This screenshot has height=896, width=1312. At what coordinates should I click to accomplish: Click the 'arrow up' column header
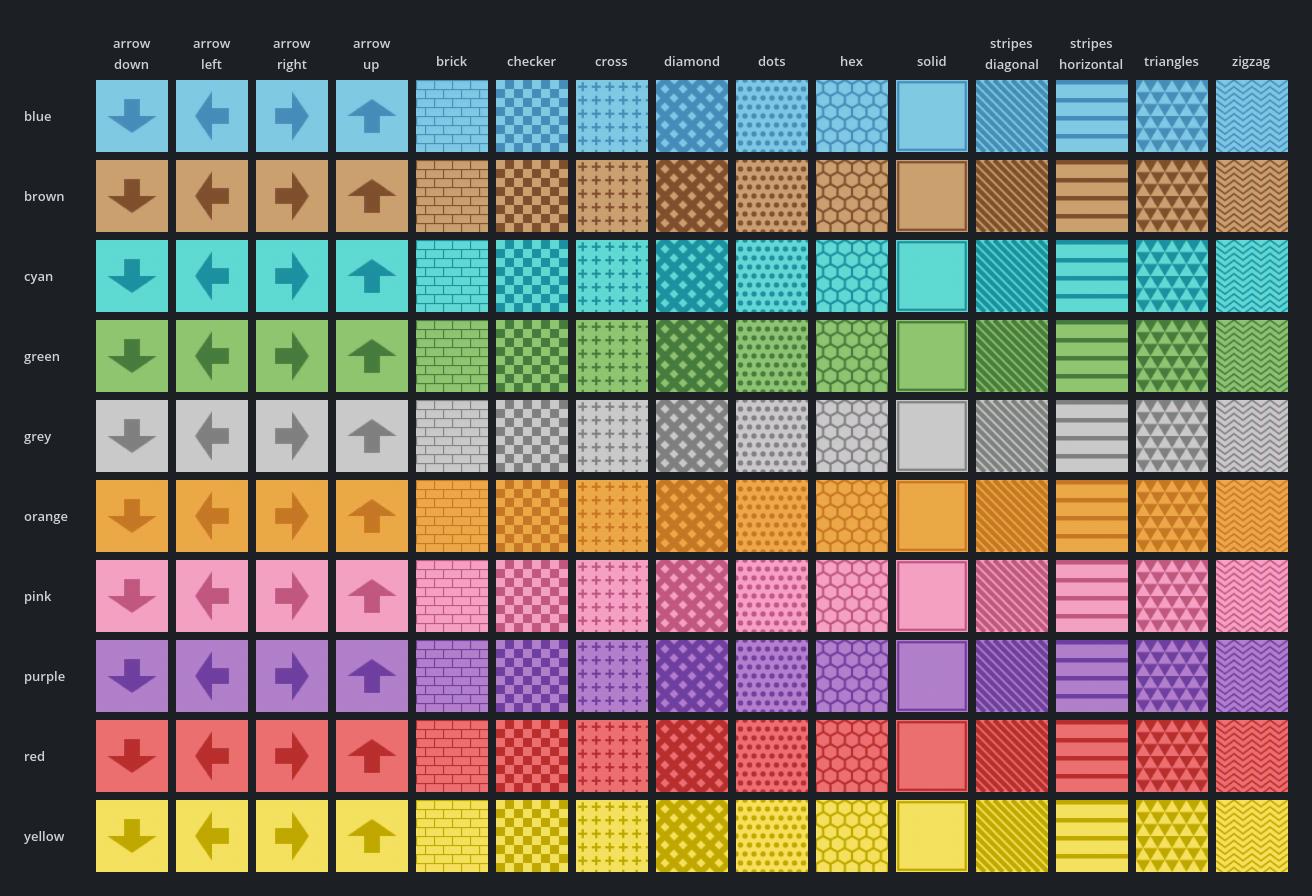pyautogui.click(x=372, y=54)
